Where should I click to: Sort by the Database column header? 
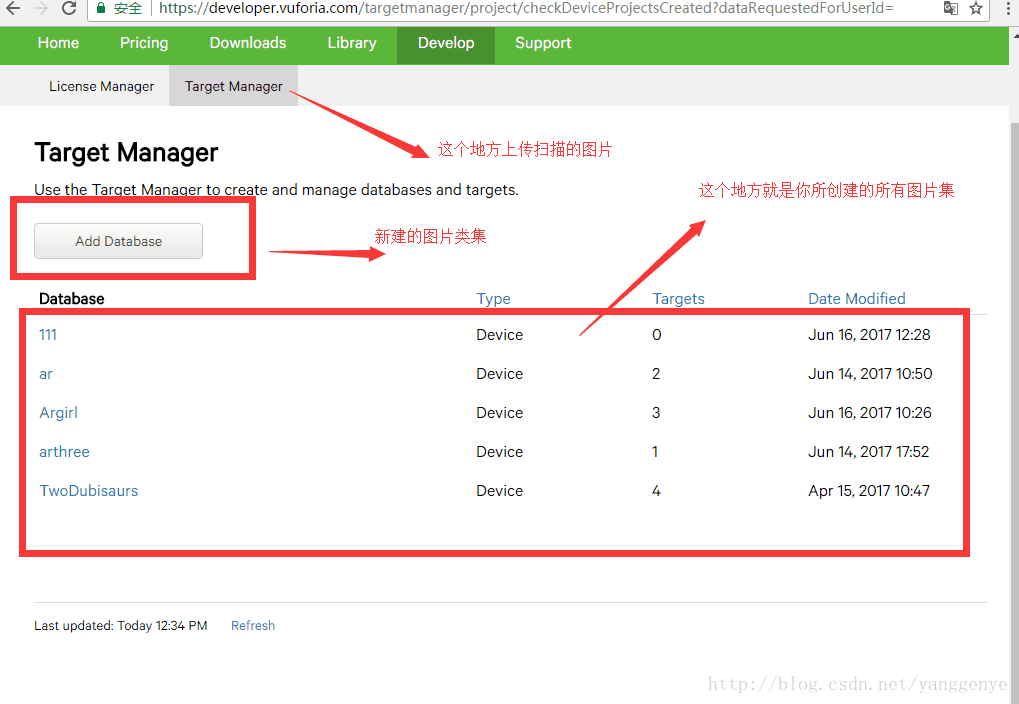(71, 298)
